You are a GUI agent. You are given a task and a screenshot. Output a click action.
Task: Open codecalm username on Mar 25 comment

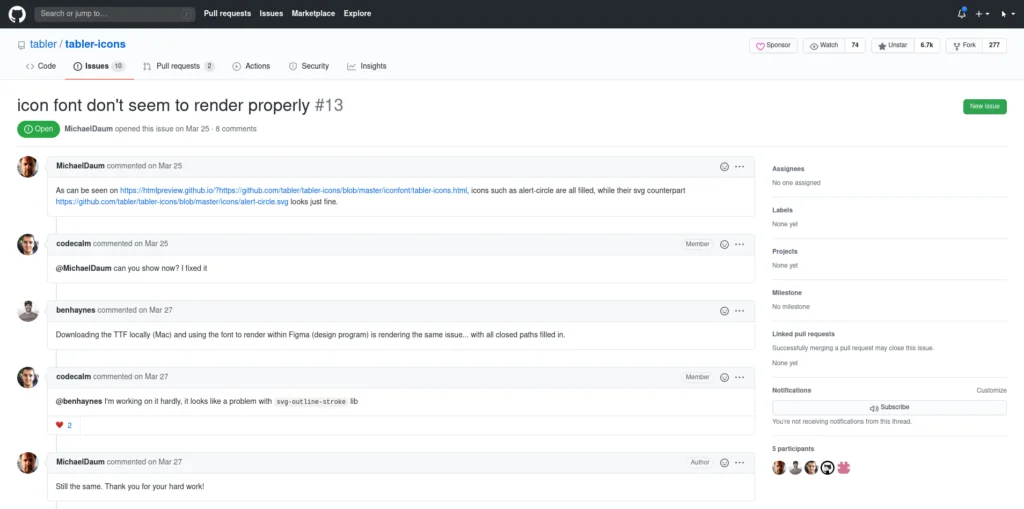(74, 244)
